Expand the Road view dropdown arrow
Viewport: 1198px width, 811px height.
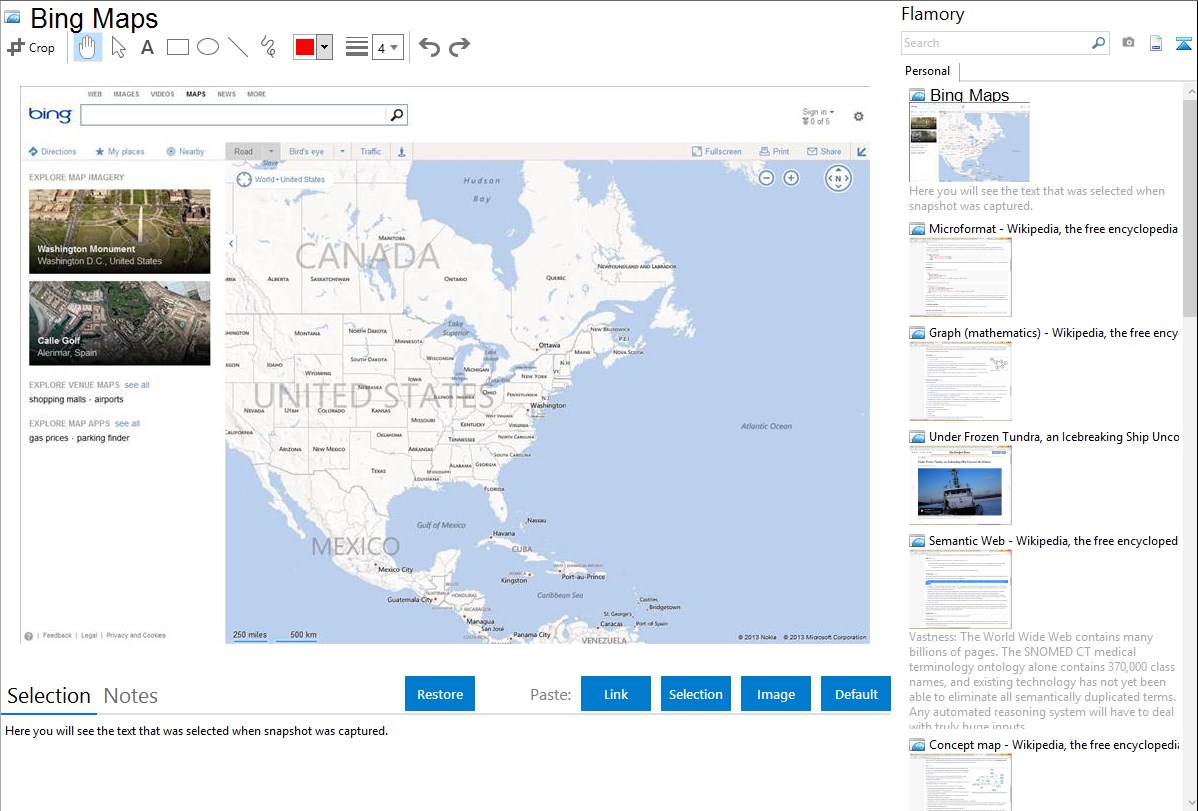click(x=270, y=151)
